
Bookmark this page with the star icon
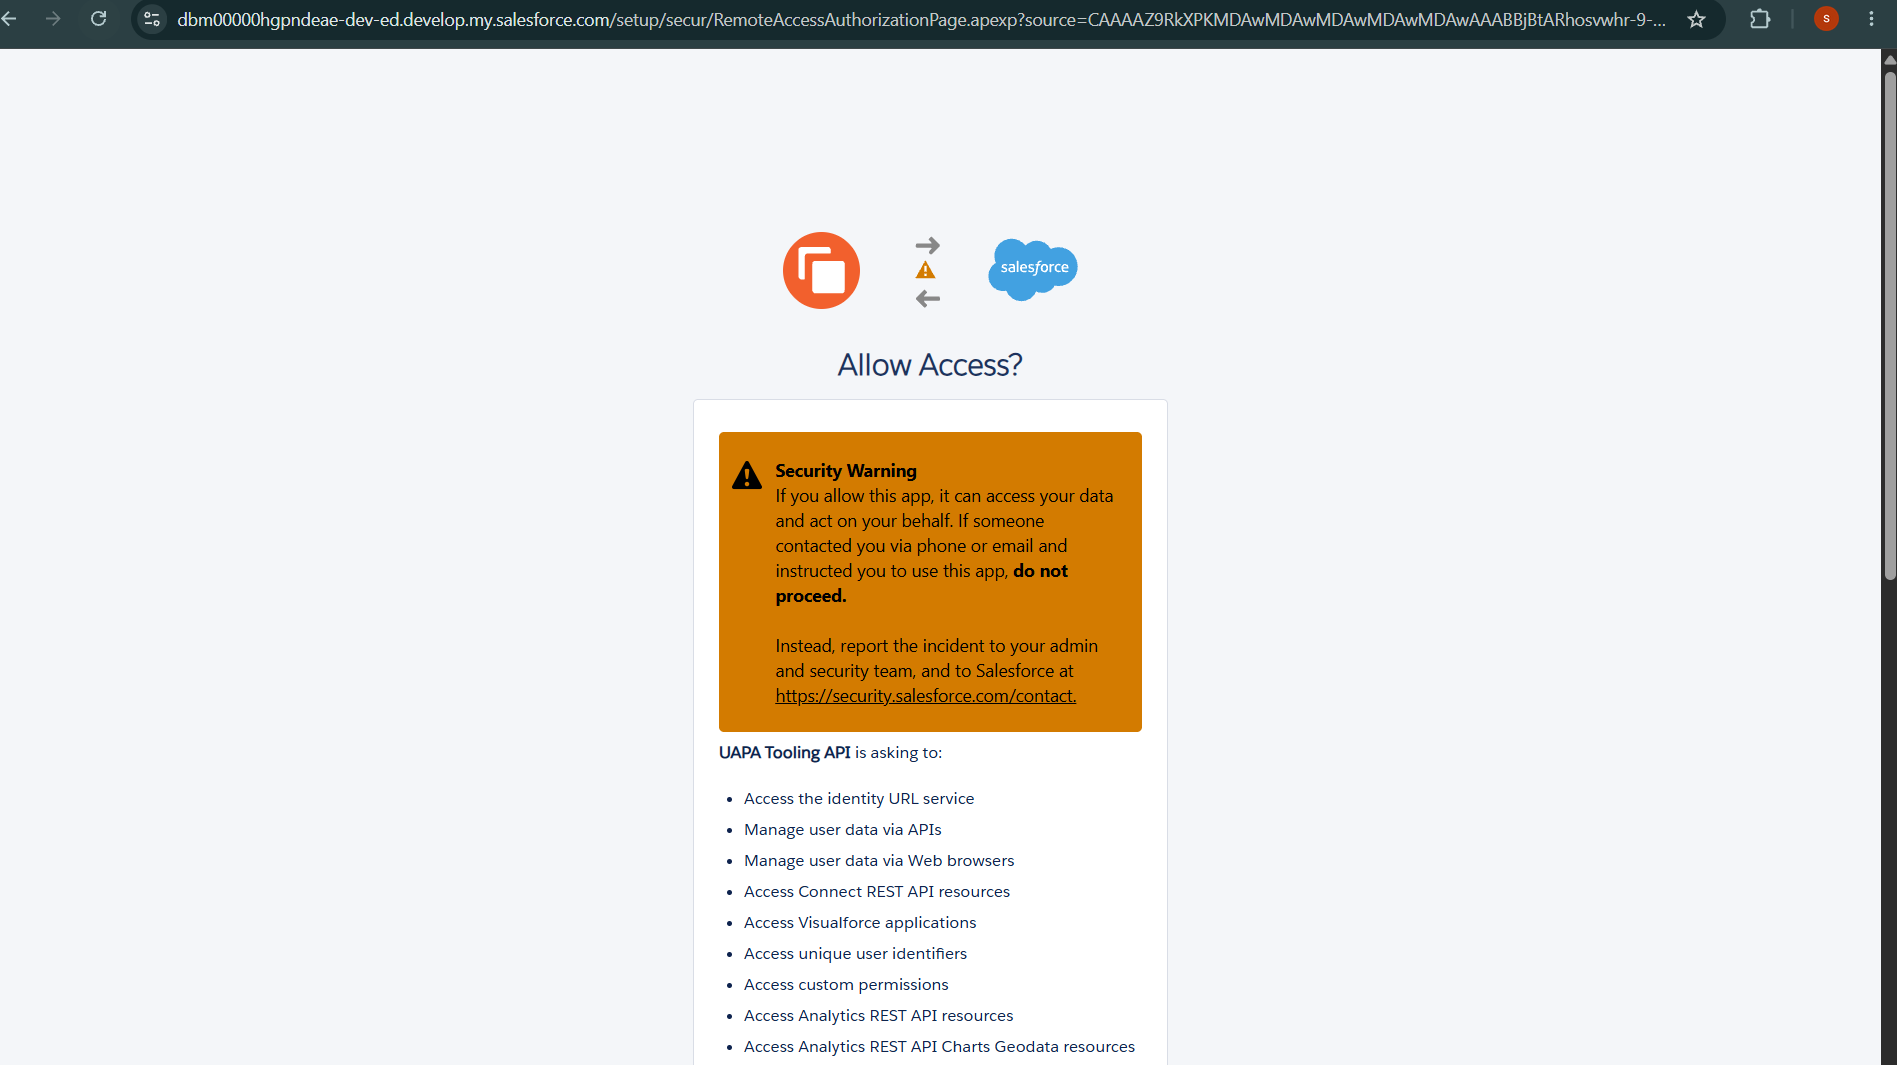coord(1696,19)
